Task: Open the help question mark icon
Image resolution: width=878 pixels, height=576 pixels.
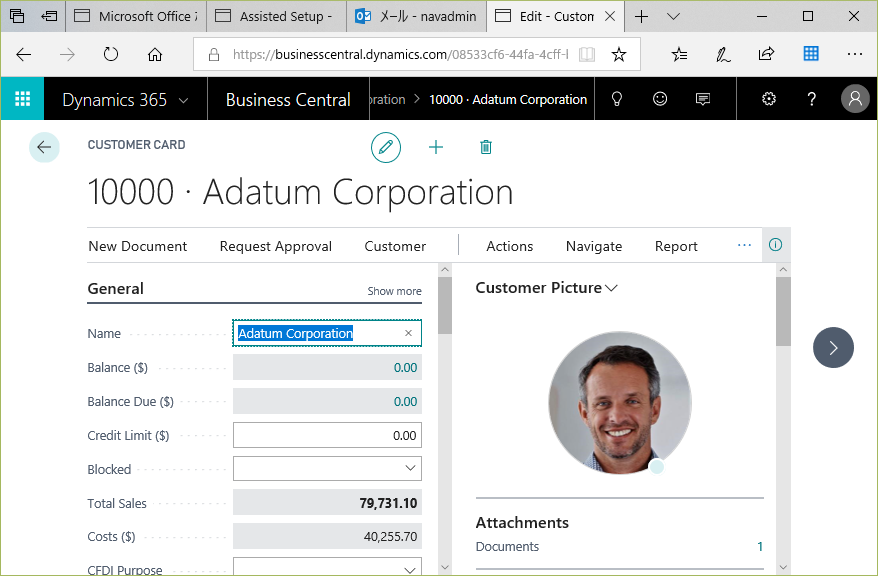Action: (811, 99)
